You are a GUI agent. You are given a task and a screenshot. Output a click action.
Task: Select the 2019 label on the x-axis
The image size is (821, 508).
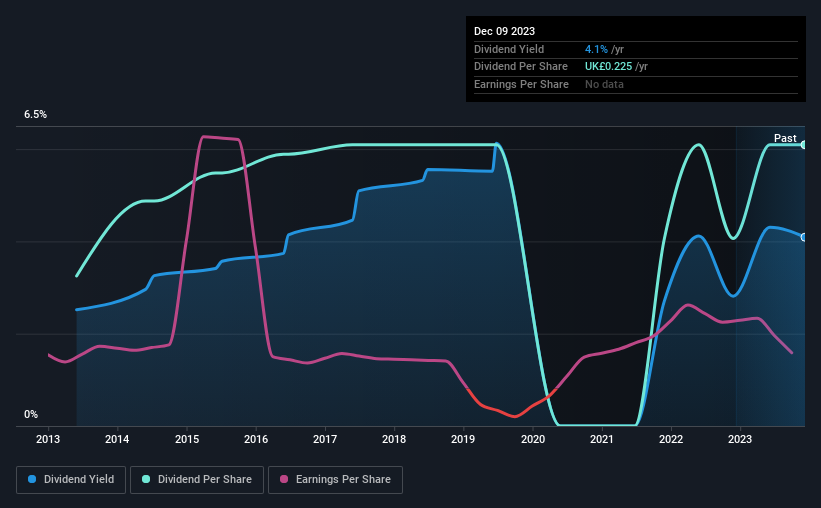click(463, 439)
